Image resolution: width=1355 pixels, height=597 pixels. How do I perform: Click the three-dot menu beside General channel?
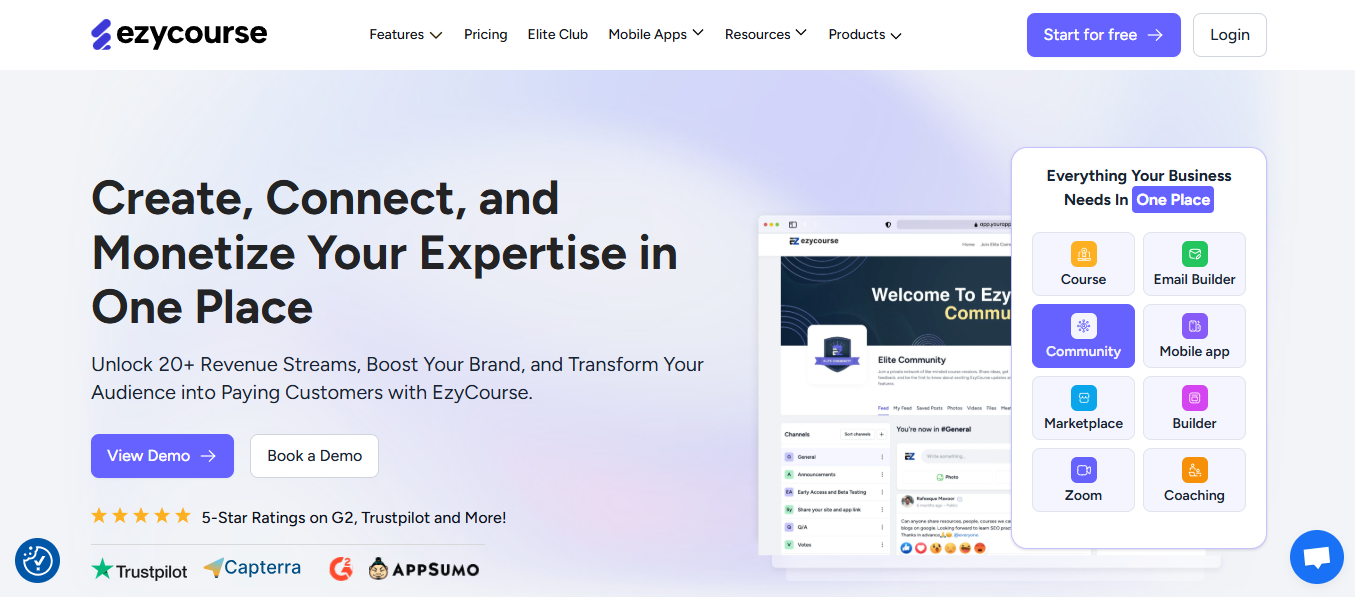pos(881,457)
